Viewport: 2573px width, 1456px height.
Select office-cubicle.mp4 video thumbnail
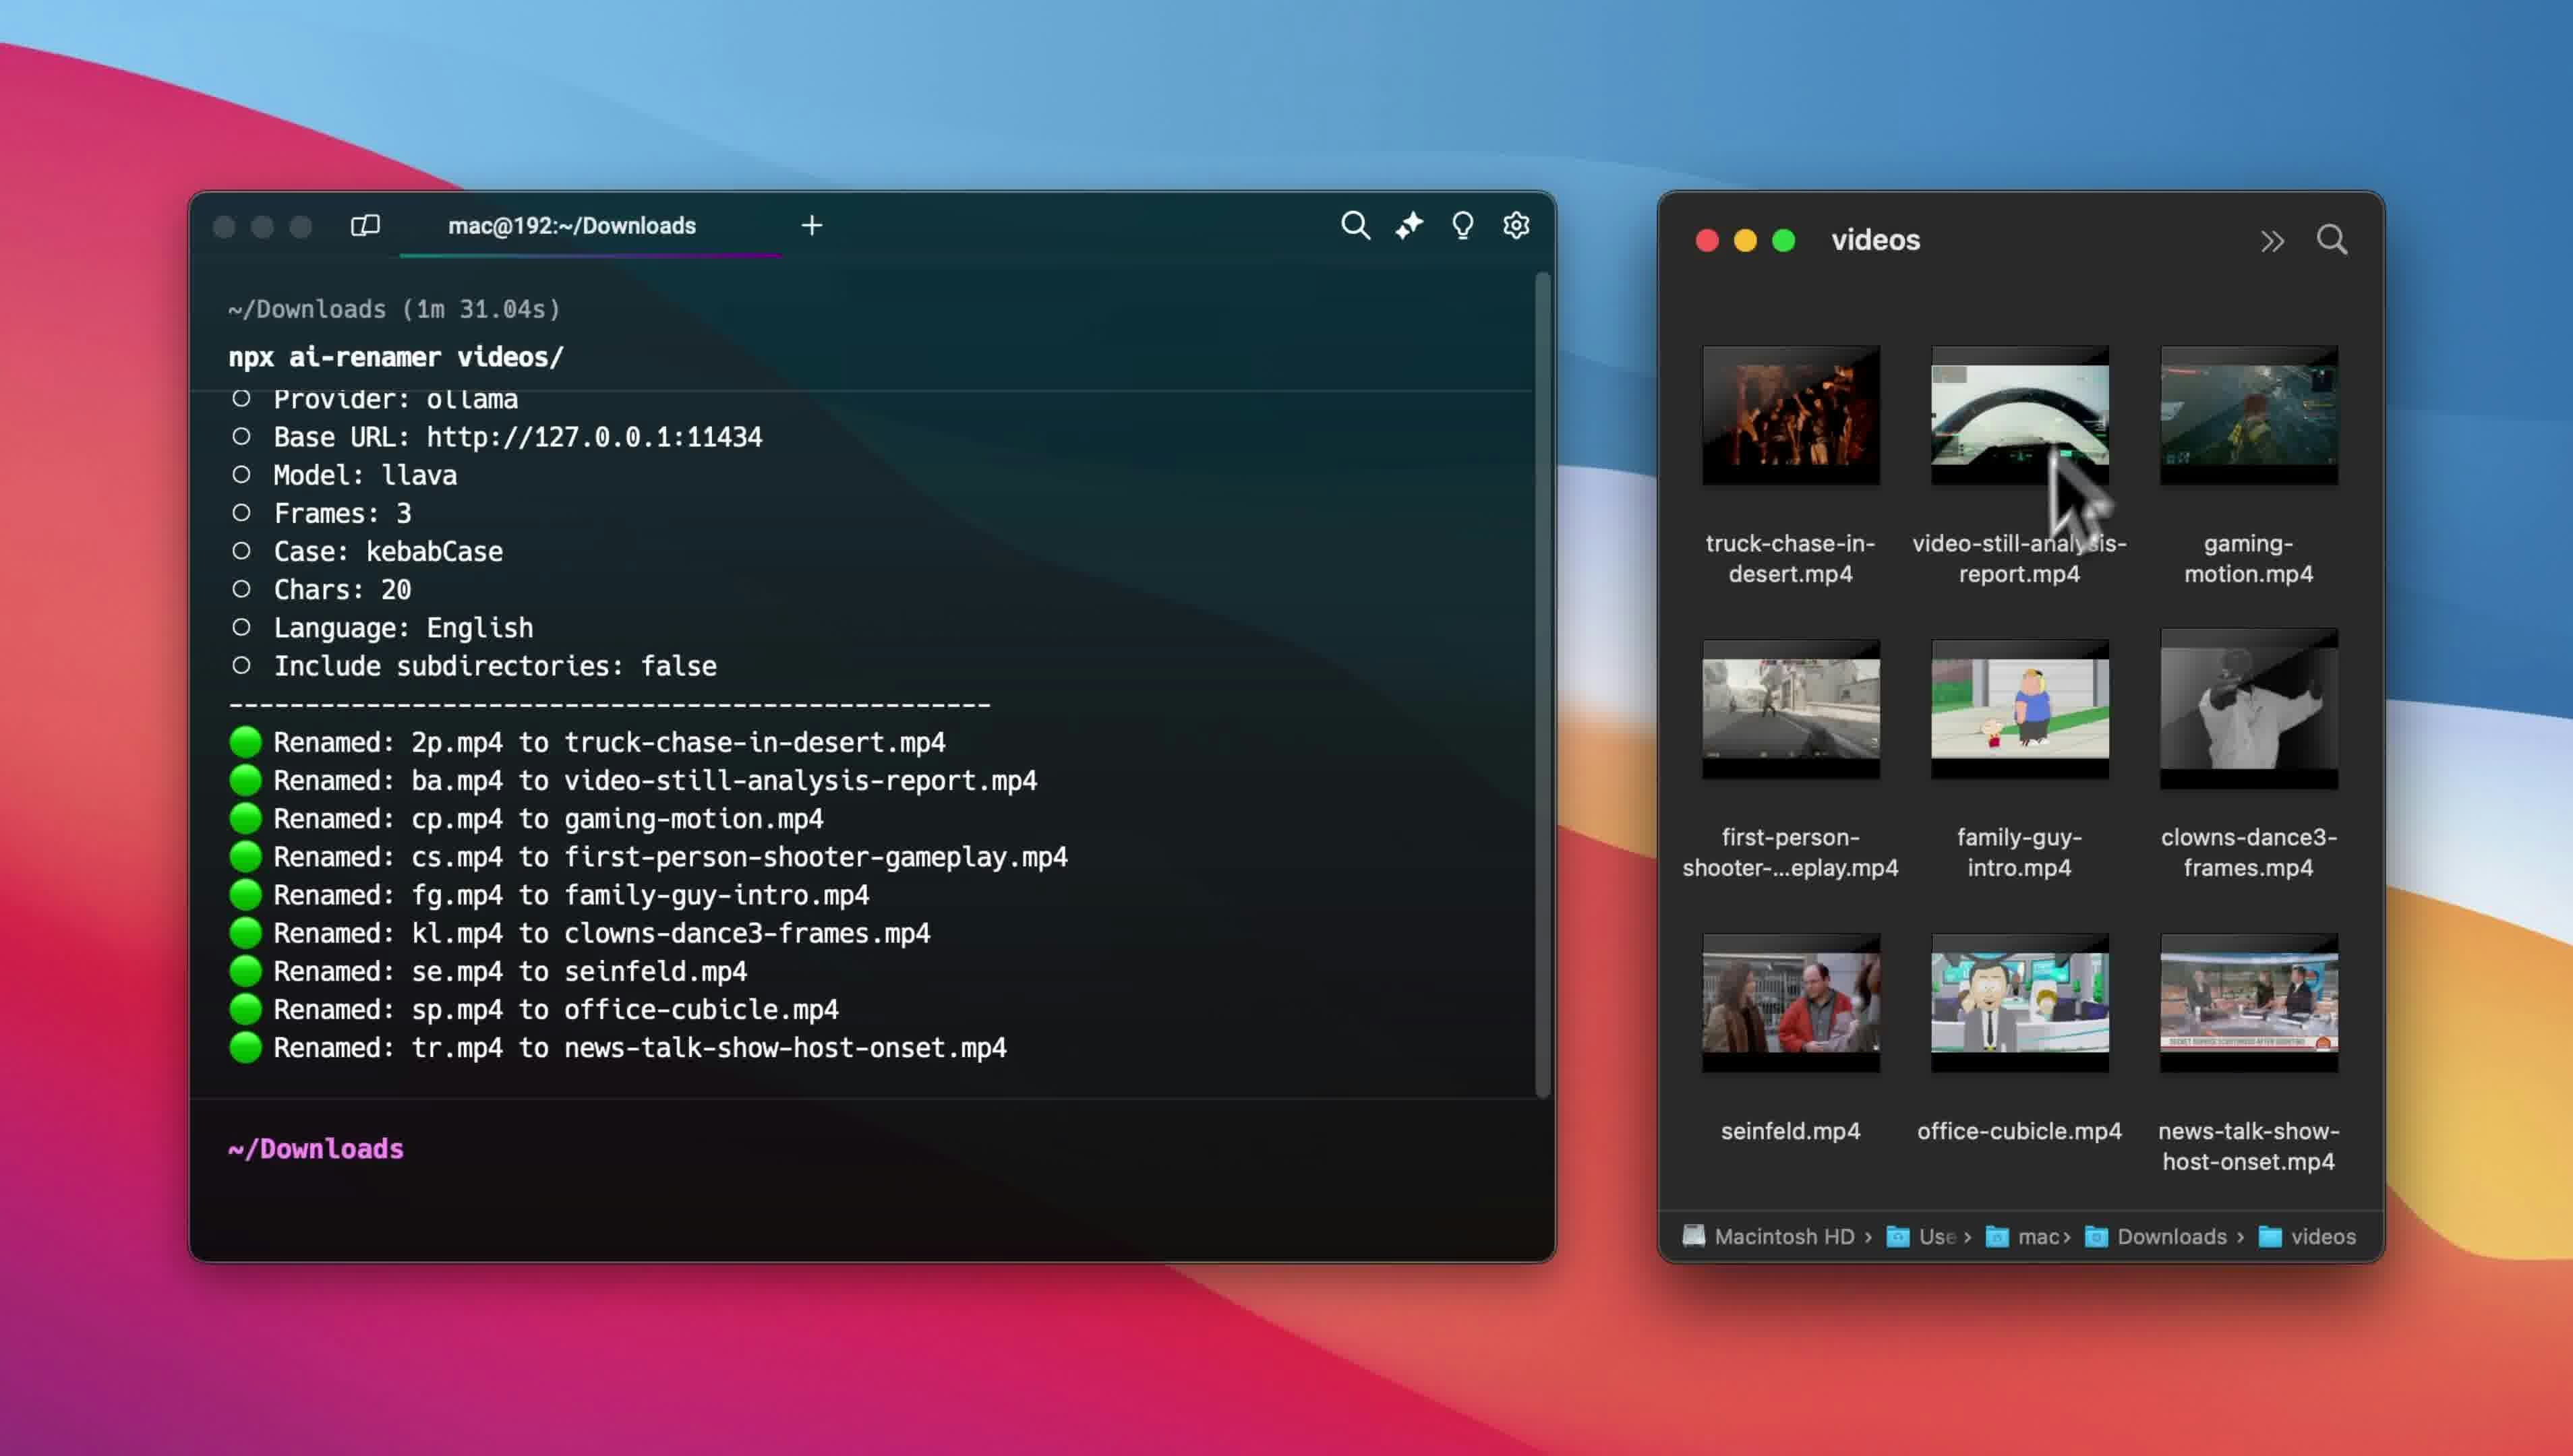[x=2019, y=1002]
